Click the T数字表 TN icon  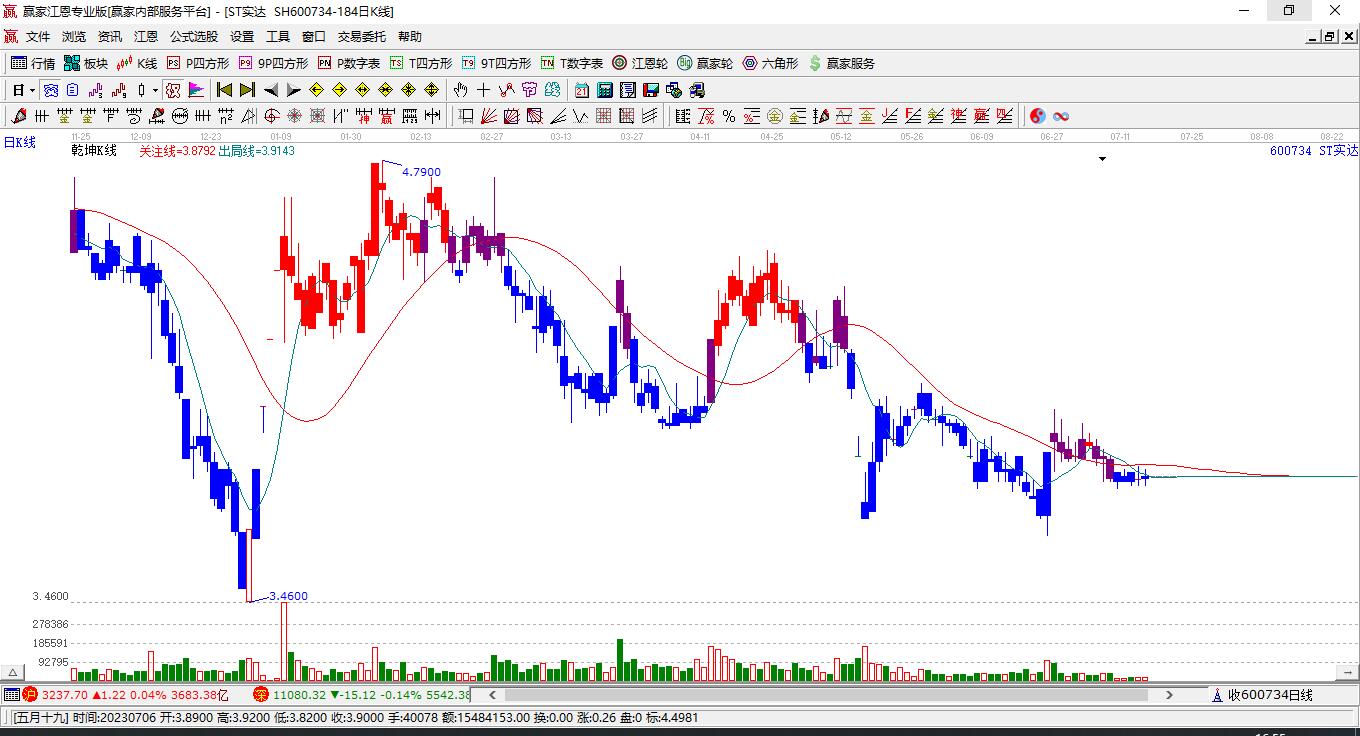coord(548,63)
